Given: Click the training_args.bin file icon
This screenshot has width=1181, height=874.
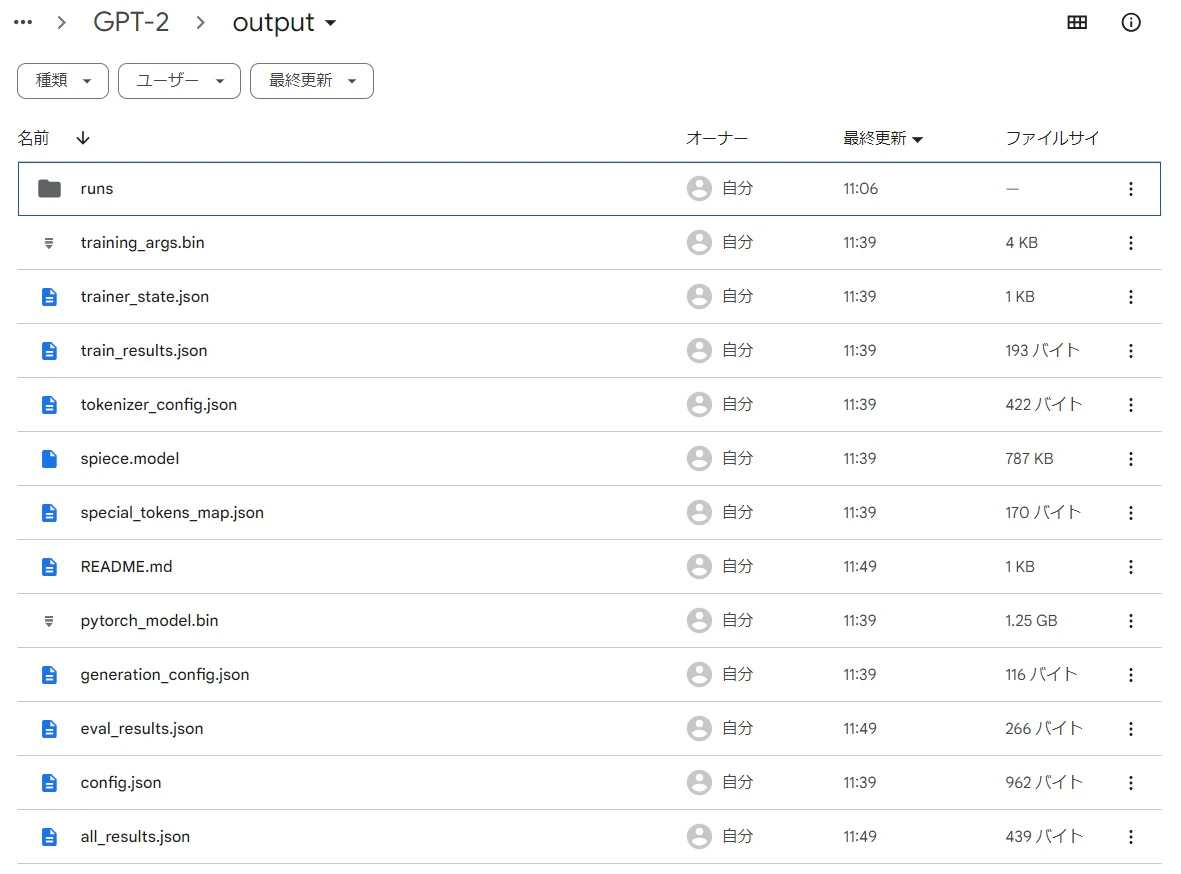Looking at the screenshot, I should point(49,243).
